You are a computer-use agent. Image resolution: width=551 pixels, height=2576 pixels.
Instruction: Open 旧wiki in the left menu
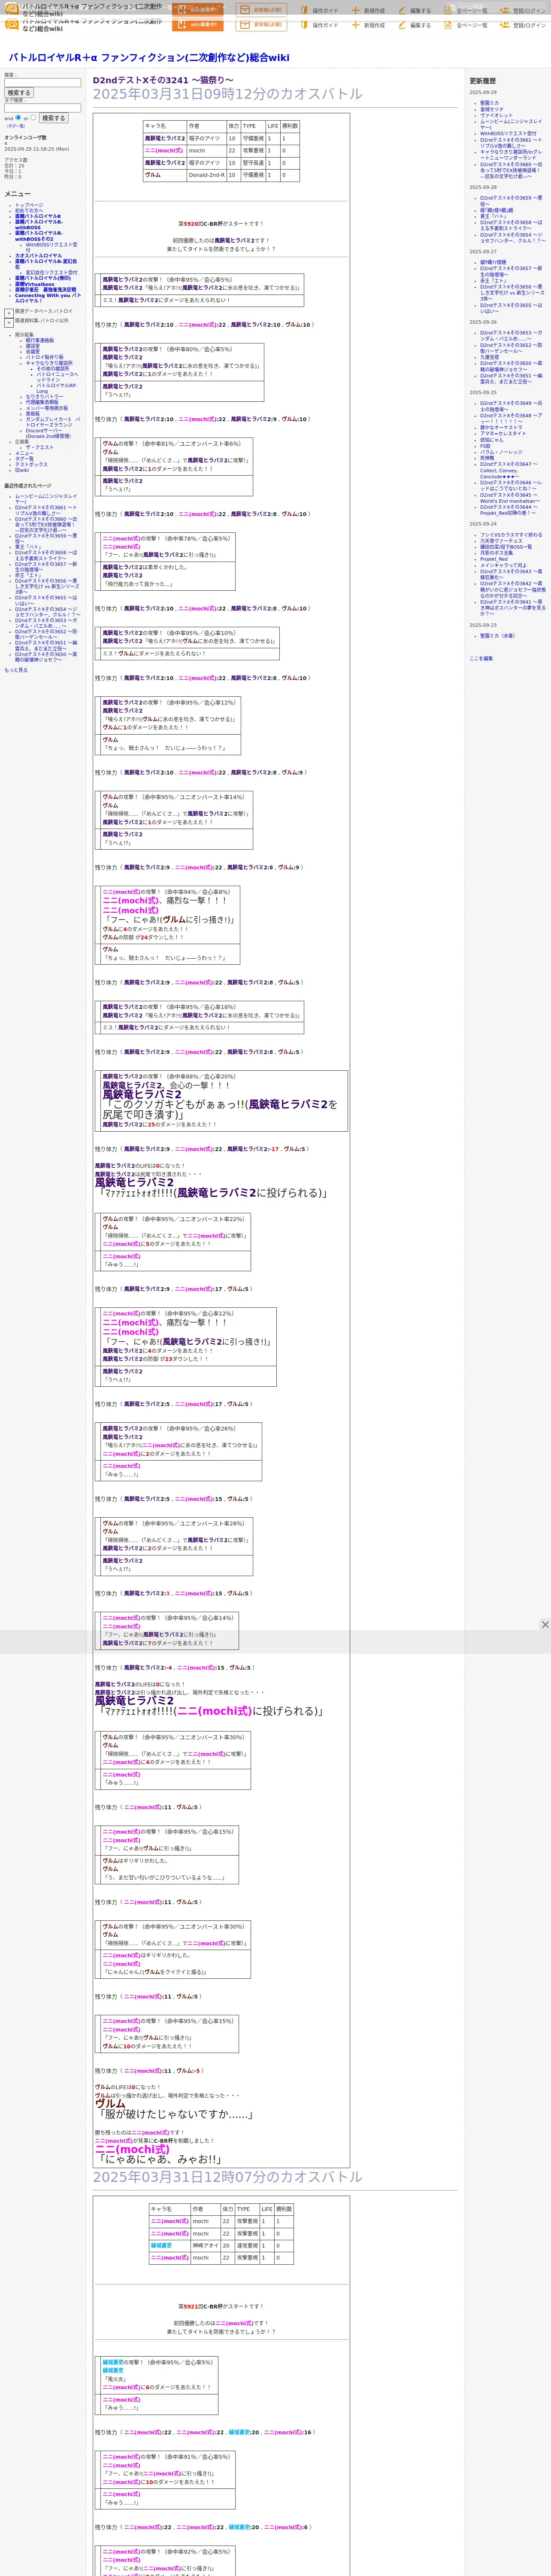[x=22, y=470]
